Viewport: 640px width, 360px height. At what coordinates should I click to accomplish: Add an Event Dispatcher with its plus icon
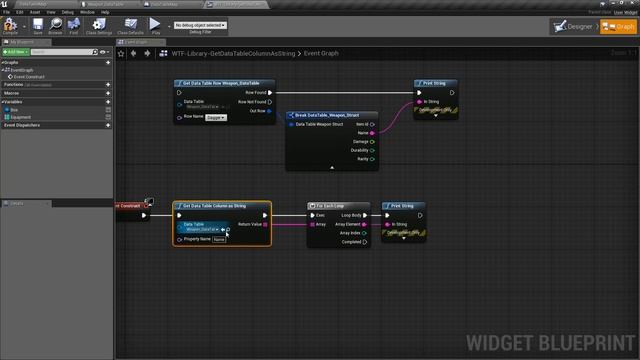pyautogui.click(x=108, y=125)
